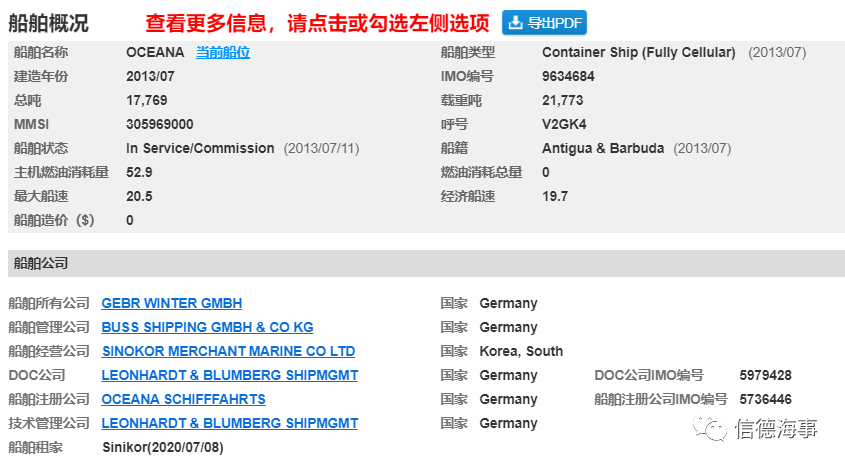Open OCEANA SCHIFFFAHRTS registered company link

(x=183, y=399)
